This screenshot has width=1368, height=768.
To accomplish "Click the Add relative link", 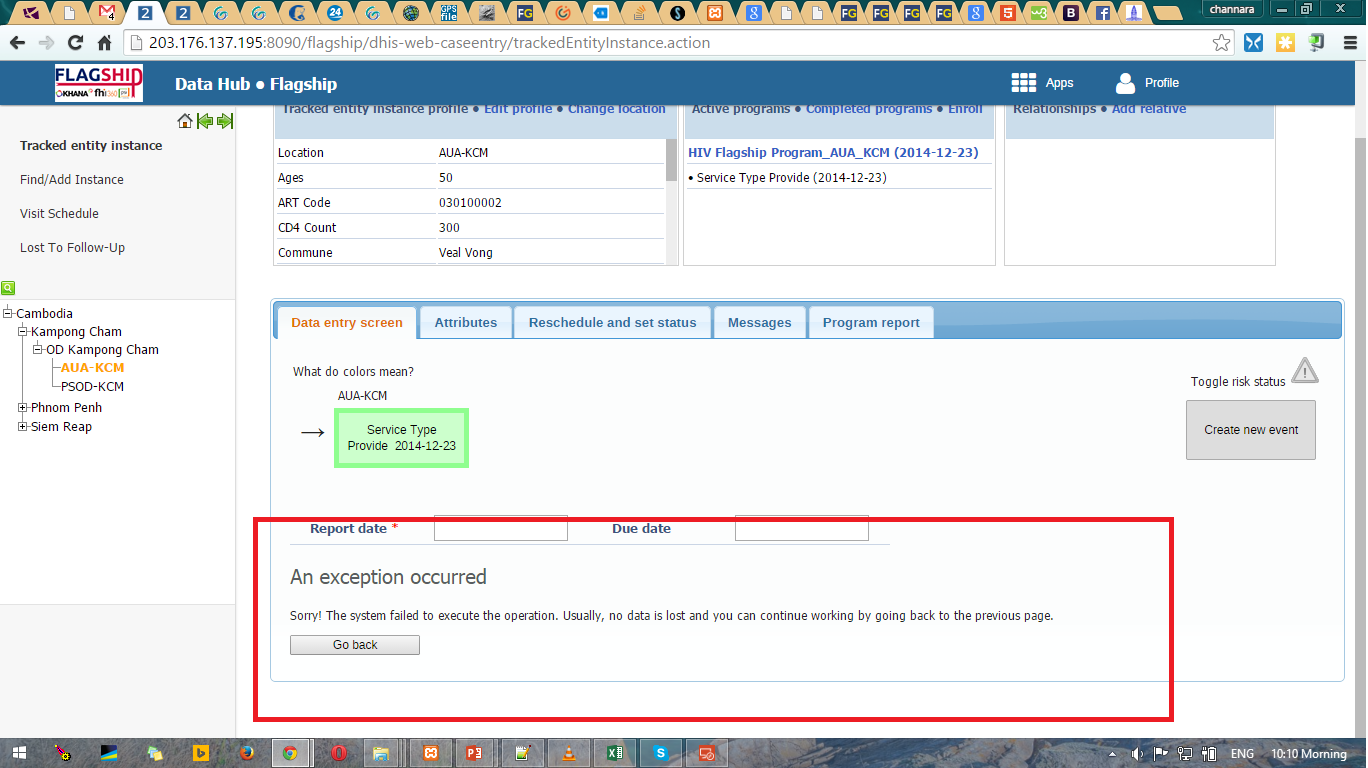I will [x=1149, y=109].
